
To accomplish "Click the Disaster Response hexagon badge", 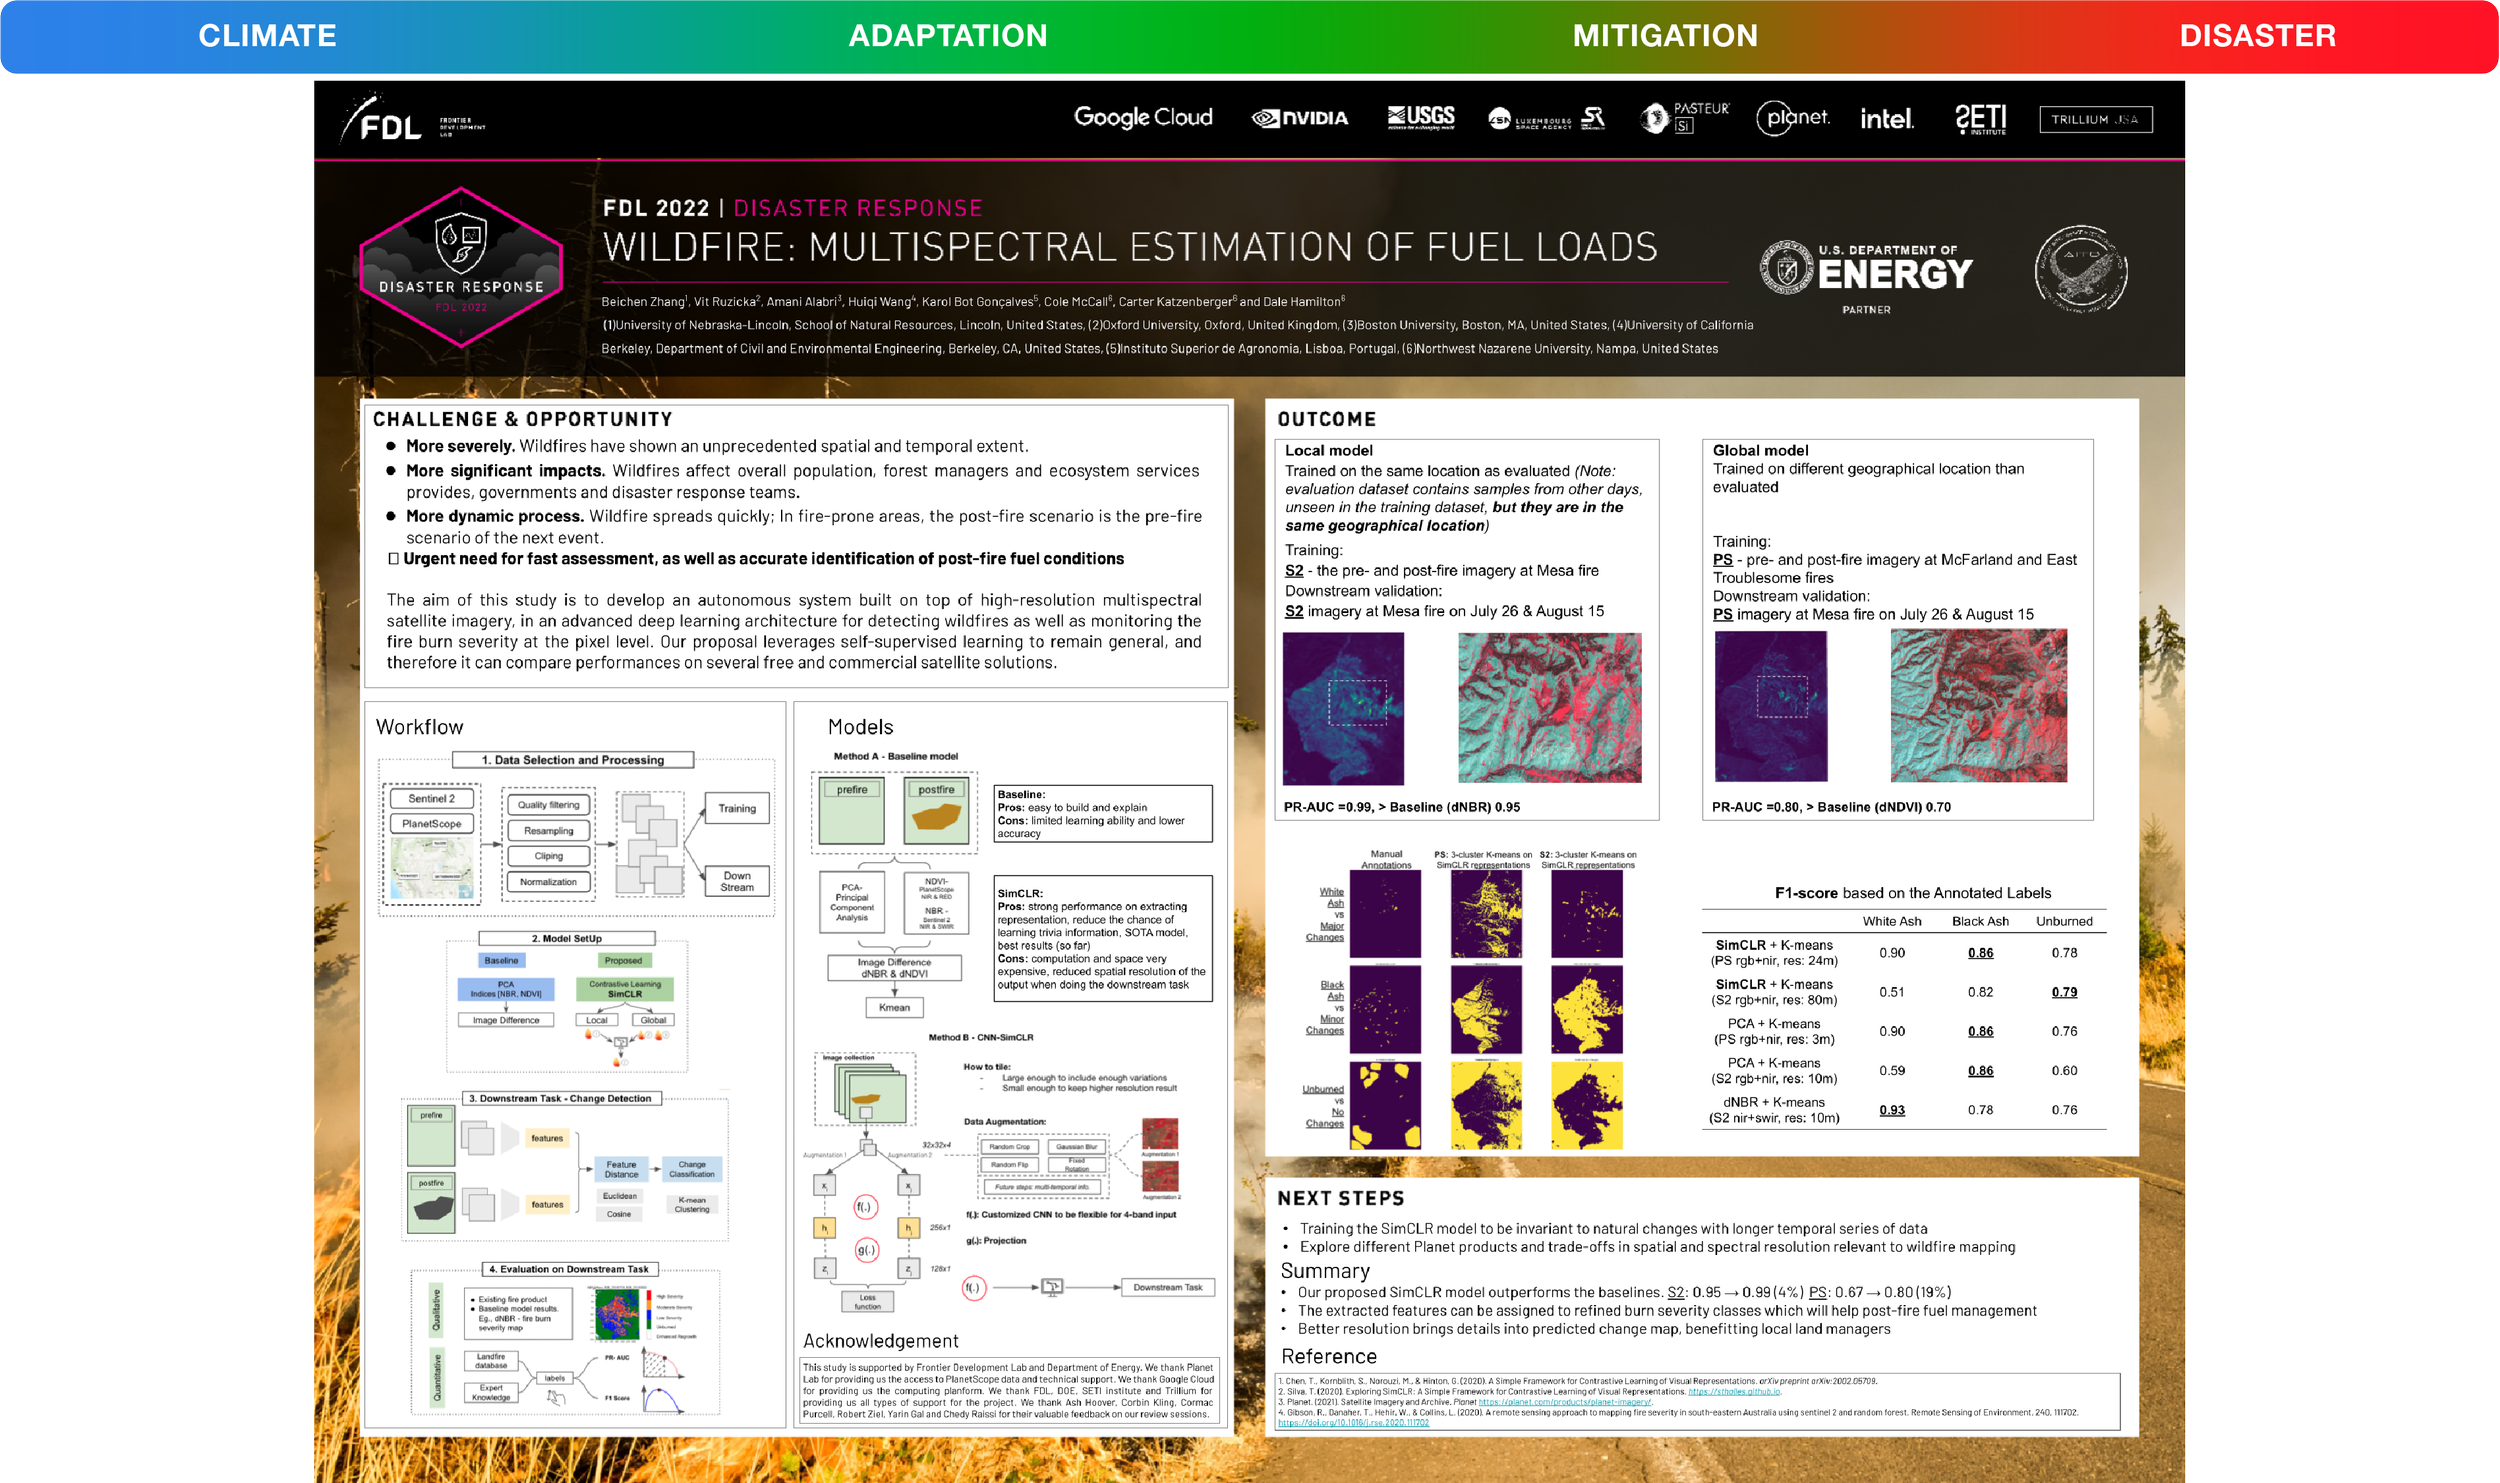I will [461, 267].
